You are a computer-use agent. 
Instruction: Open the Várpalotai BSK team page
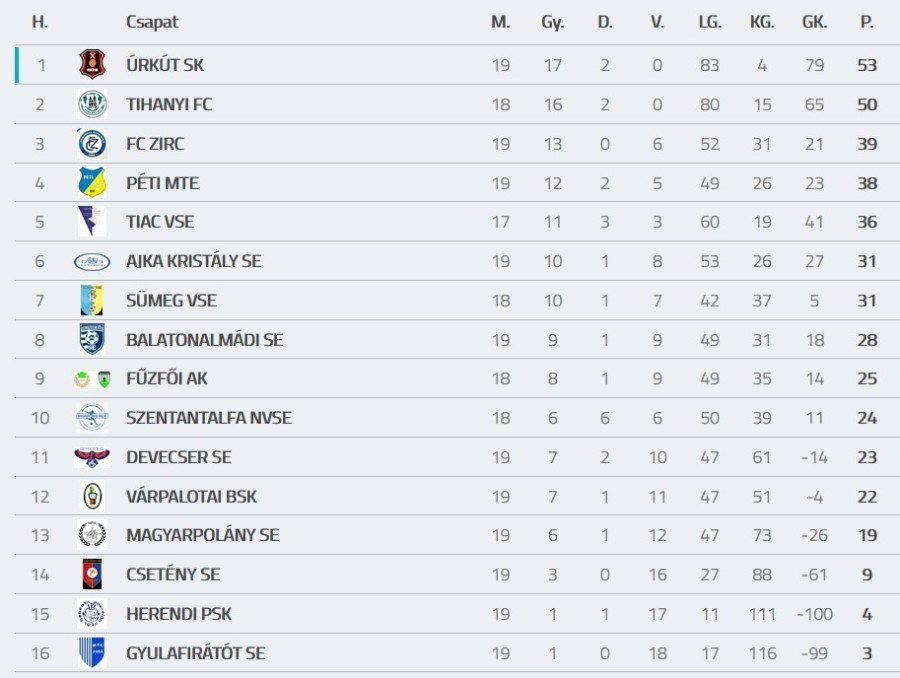pyautogui.click(x=191, y=496)
